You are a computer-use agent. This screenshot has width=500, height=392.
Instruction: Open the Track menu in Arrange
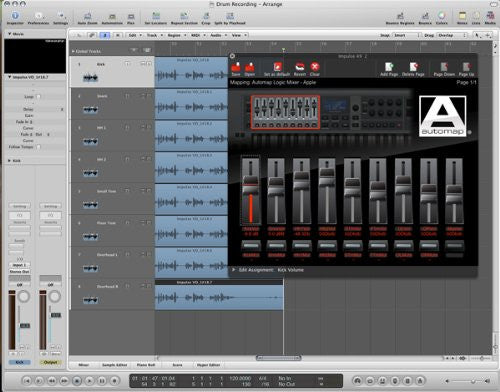coord(154,35)
